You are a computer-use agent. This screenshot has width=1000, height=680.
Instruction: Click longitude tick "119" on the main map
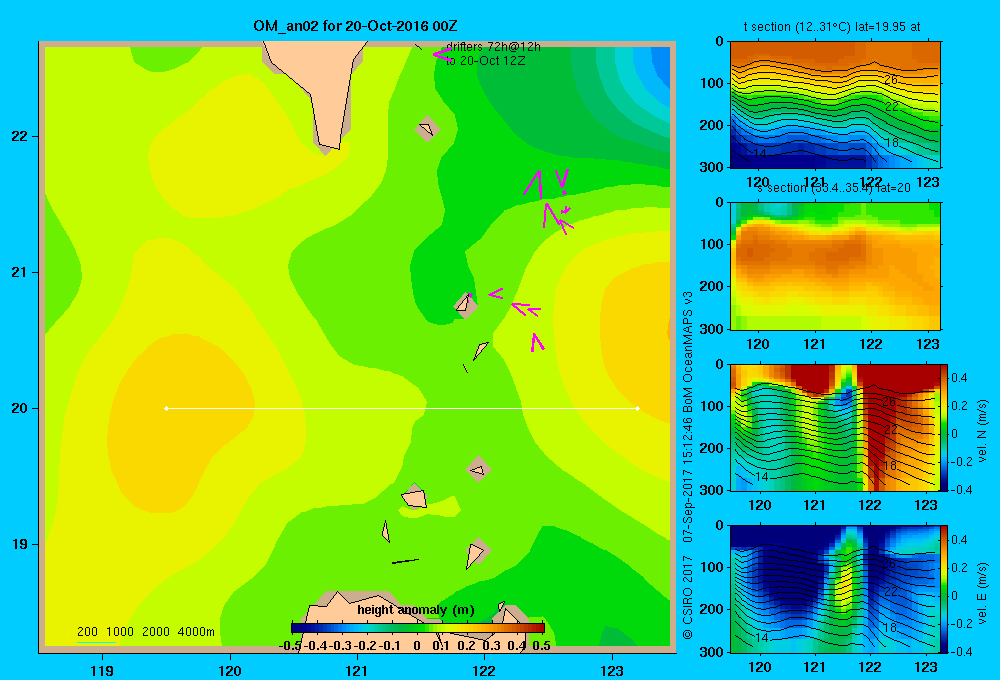pyautogui.click(x=102, y=670)
